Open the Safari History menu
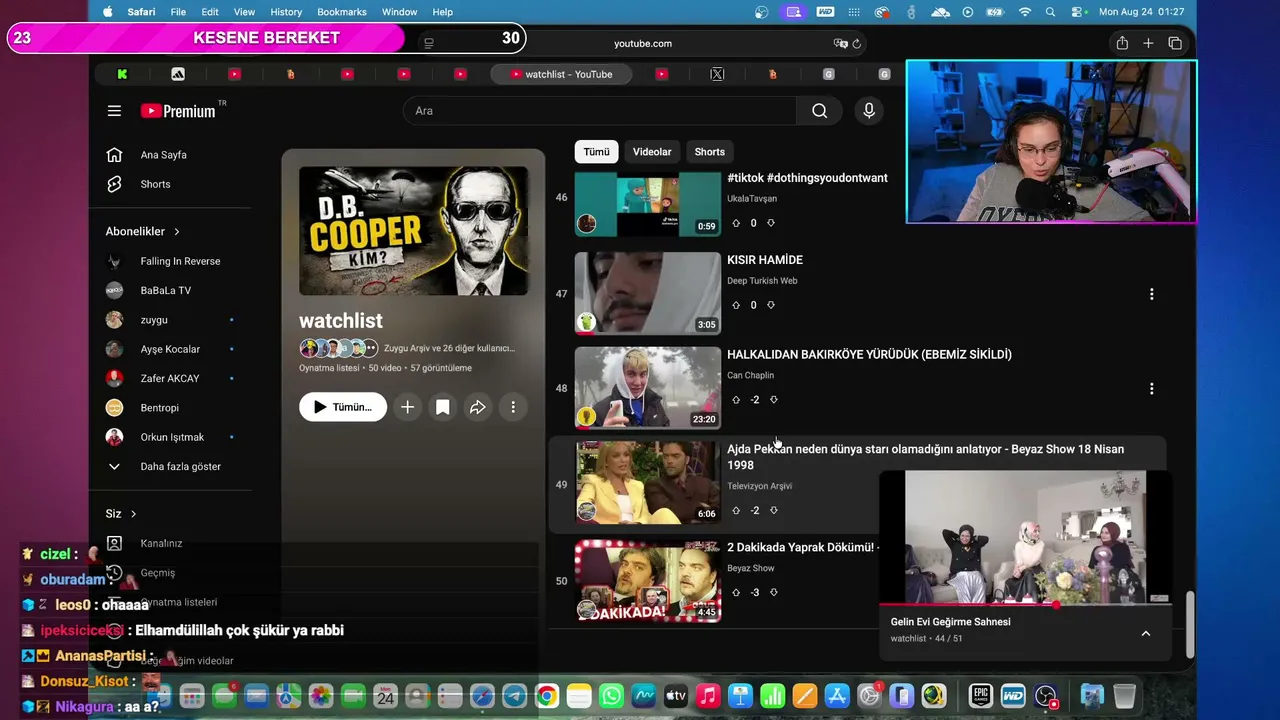1280x720 pixels. click(286, 12)
